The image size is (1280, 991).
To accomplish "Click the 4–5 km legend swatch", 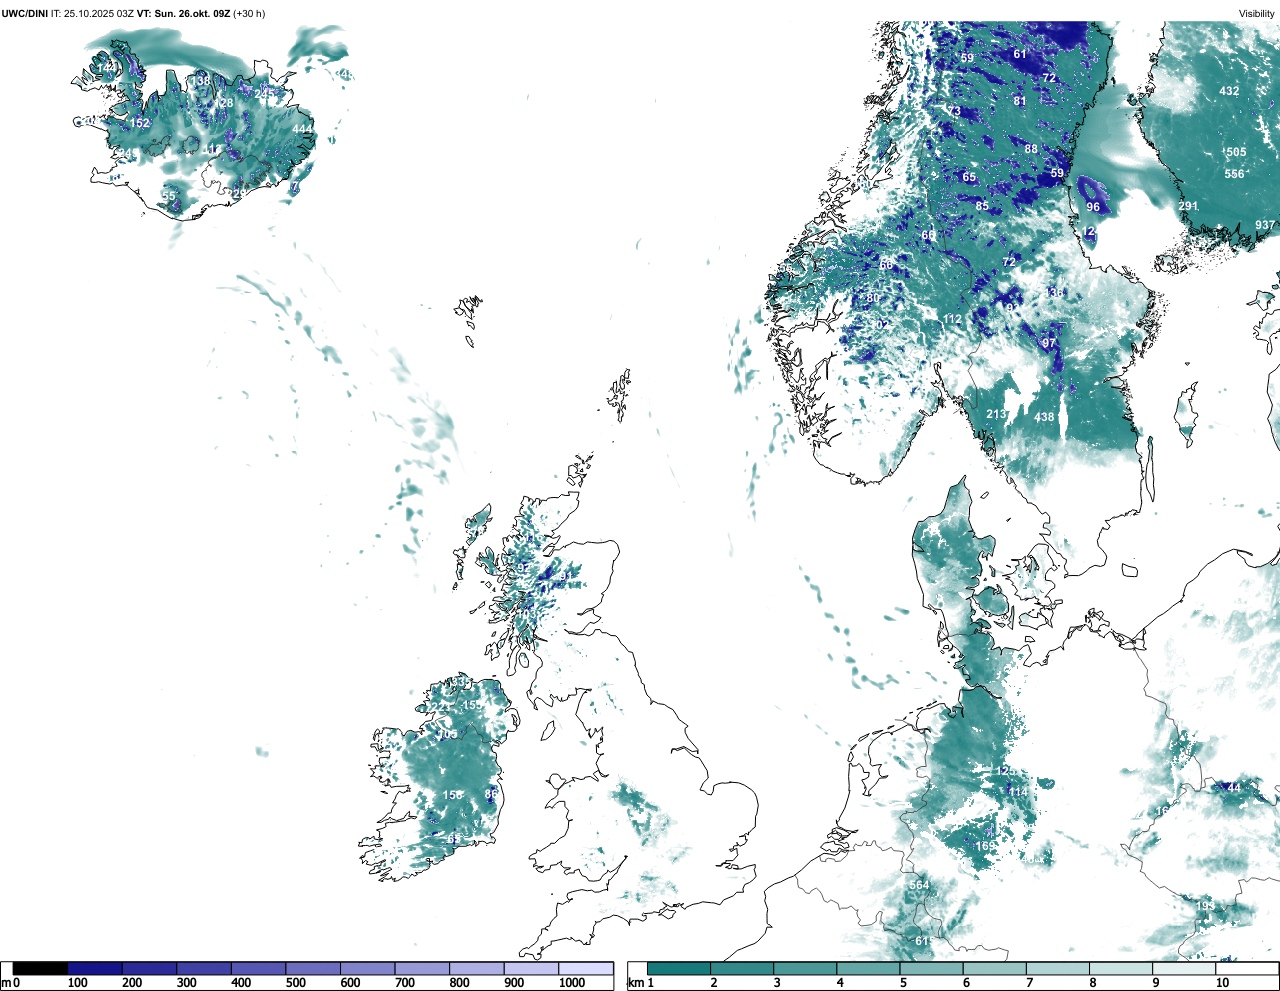I will click(x=868, y=968).
